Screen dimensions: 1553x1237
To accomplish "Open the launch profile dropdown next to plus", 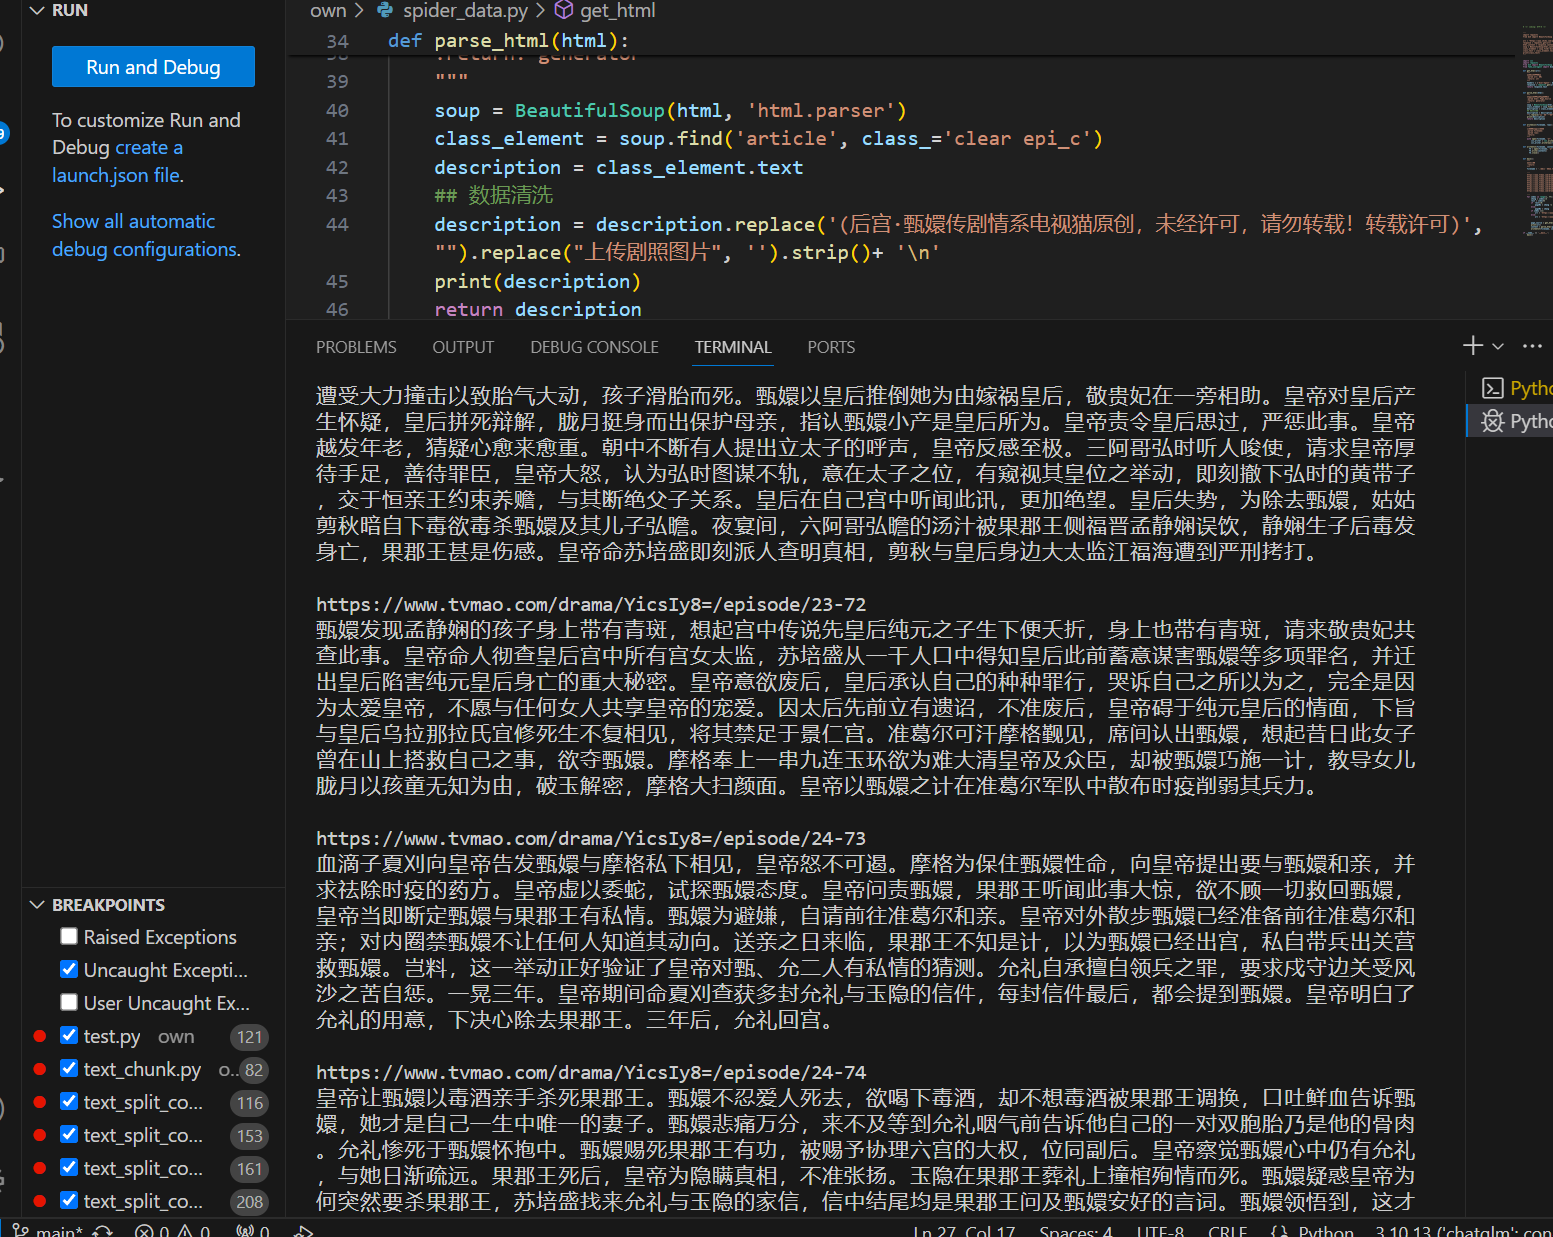I will [x=1498, y=346].
